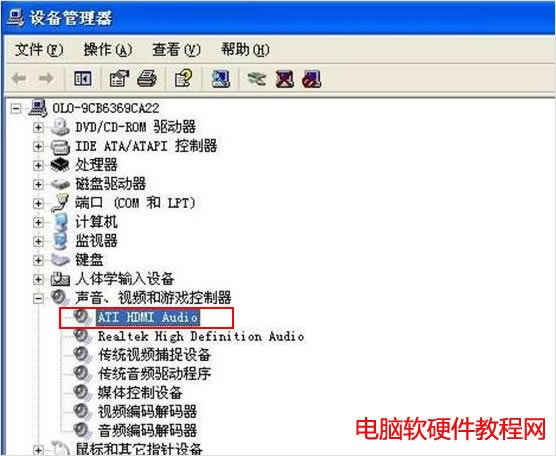
Task: Click the Print toolbar icon
Action: click(147, 78)
